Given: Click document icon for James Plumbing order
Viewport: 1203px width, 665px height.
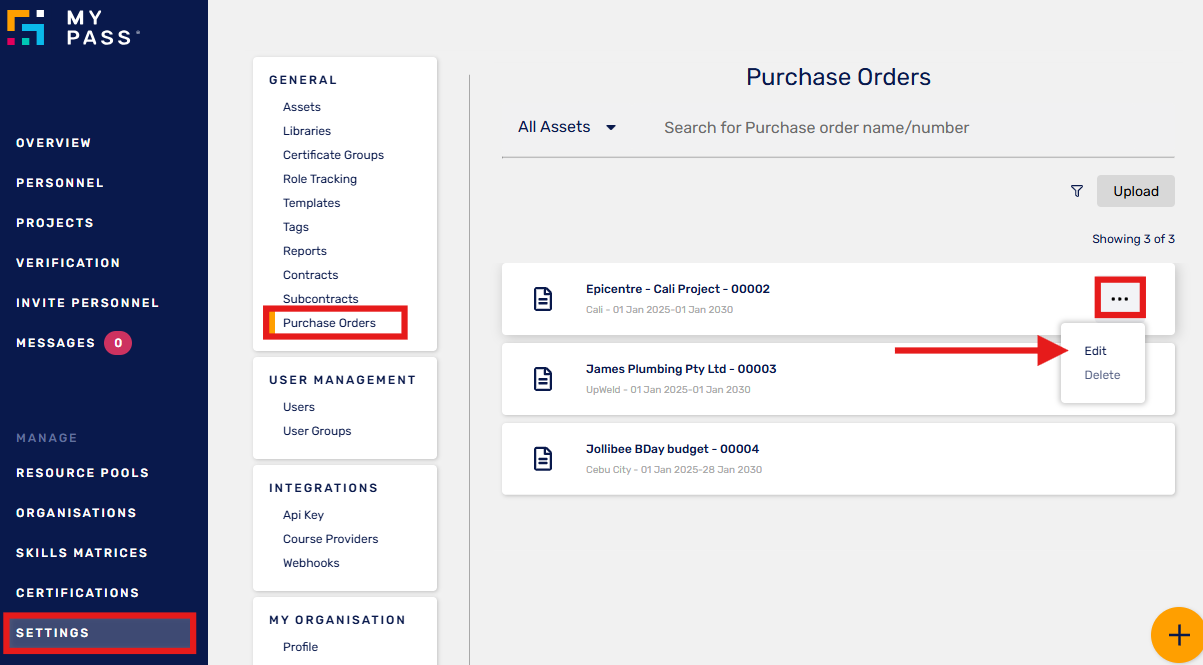Looking at the screenshot, I should coord(543,379).
